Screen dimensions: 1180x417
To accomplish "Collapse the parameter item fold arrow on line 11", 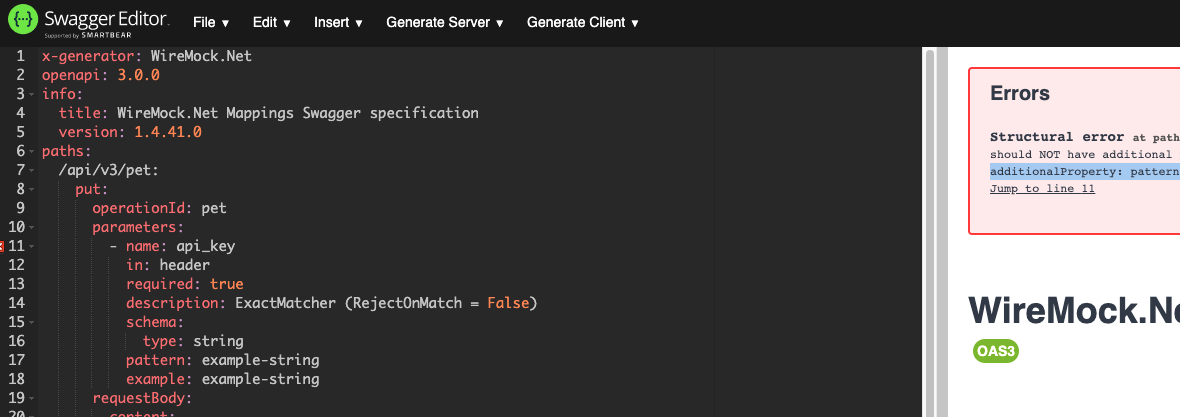I will tap(31, 246).
